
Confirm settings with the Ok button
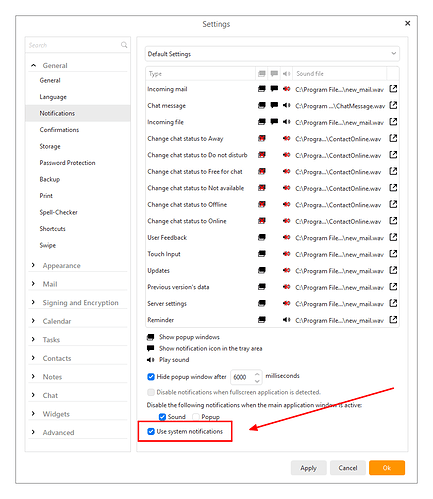[x=387, y=468]
